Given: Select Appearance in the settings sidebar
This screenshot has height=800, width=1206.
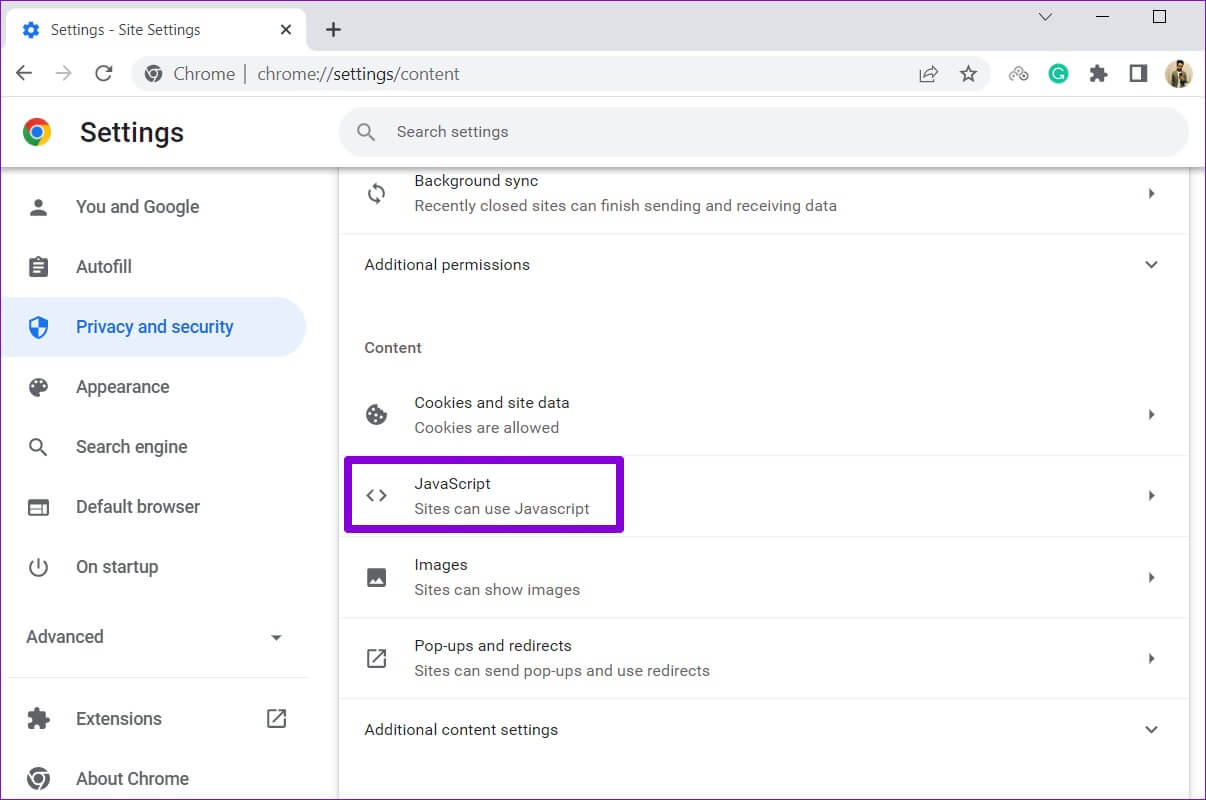Looking at the screenshot, I should pos(122,387).
